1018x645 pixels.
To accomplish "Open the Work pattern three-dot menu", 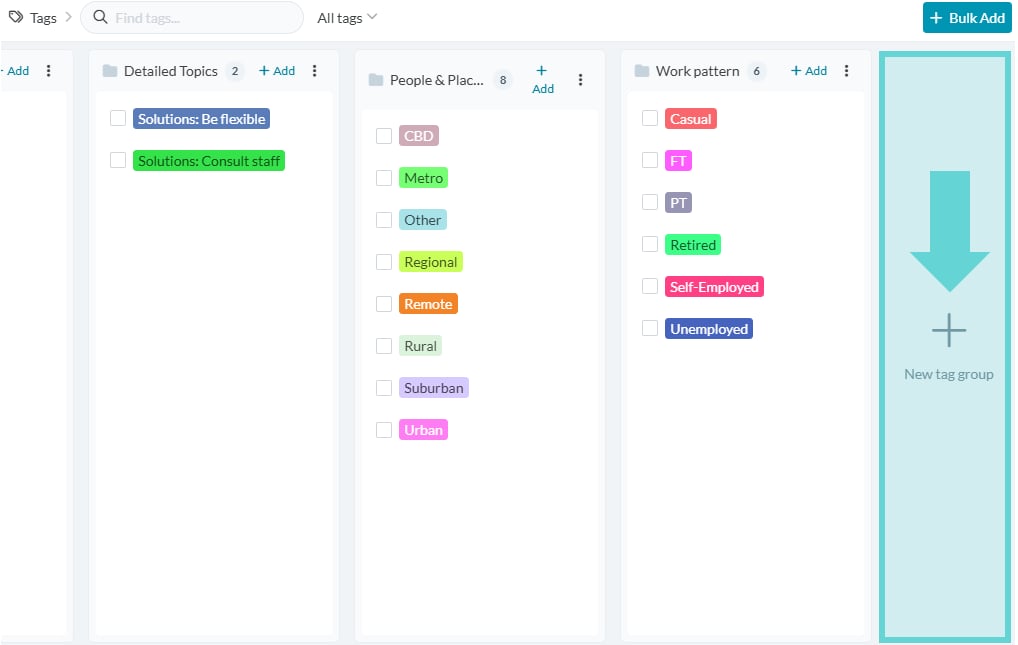I will pos(846,71).
